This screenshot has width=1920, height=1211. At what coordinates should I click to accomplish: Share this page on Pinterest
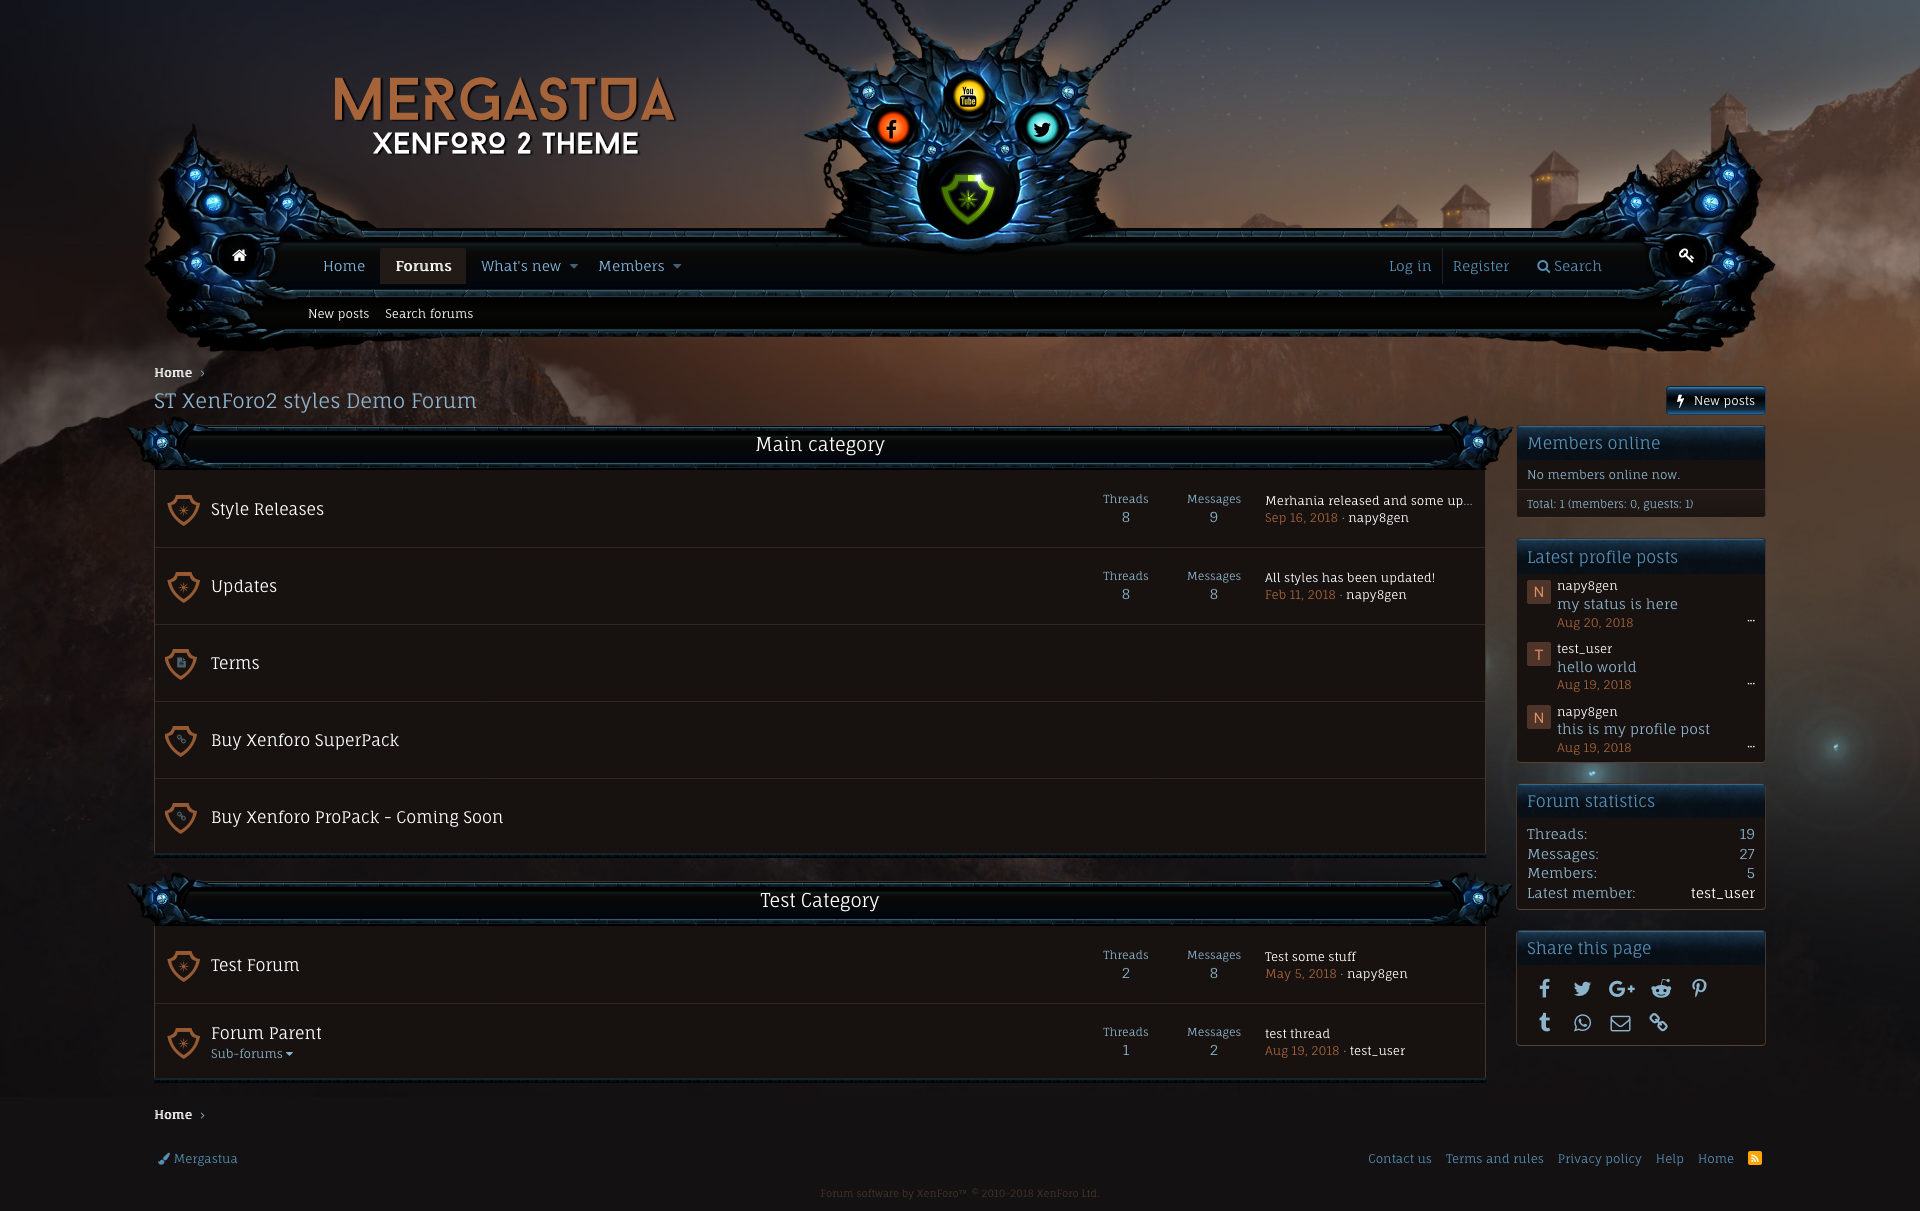click(x=1699, y=989)
